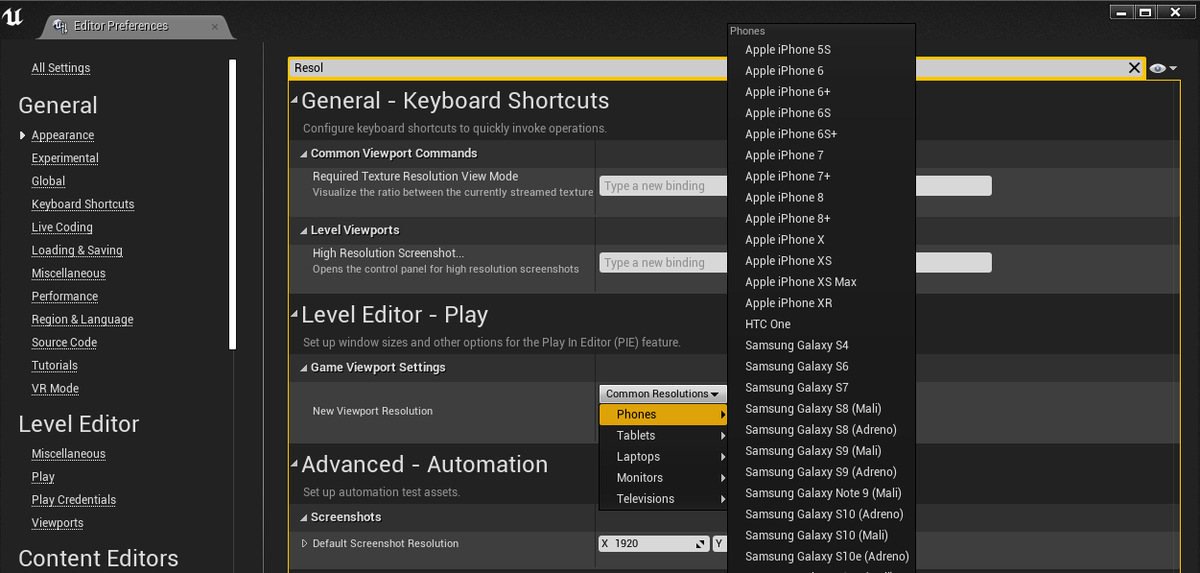Open Viewports settings

click(x=57, y=522)
